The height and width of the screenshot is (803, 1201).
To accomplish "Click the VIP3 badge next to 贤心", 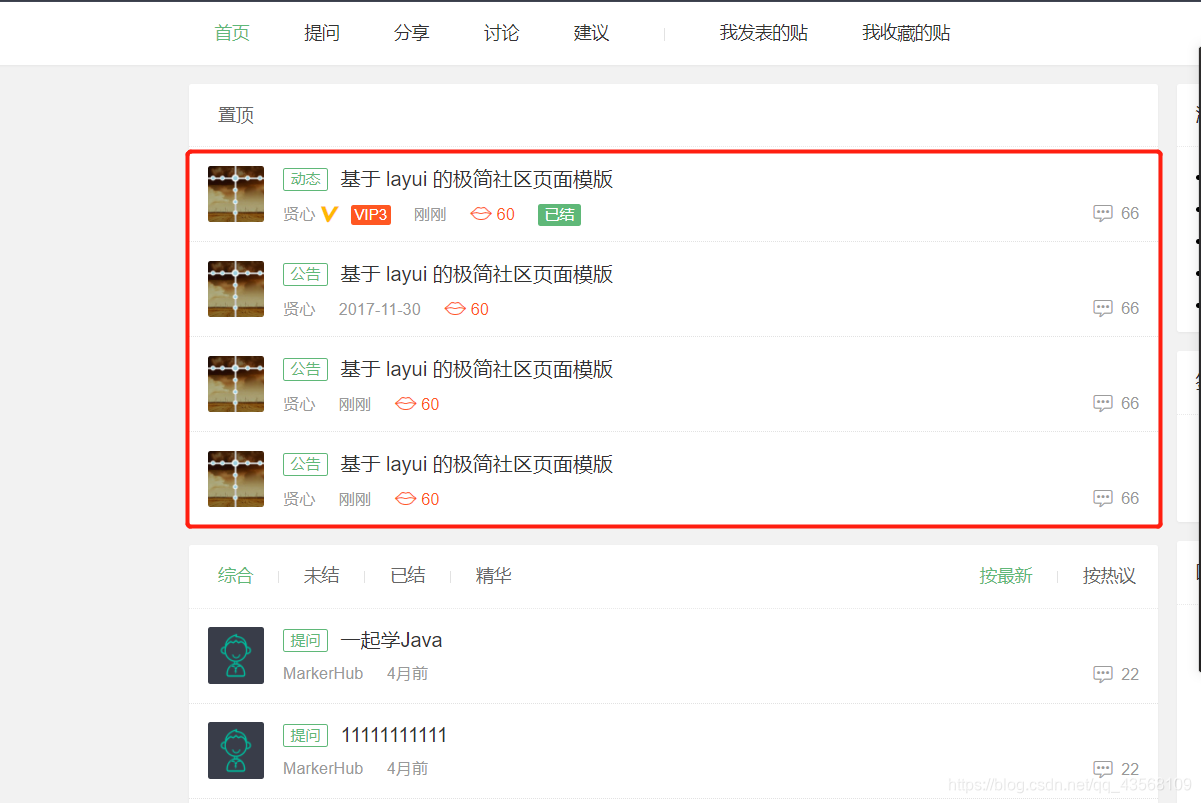I will (x=370, y=214).
